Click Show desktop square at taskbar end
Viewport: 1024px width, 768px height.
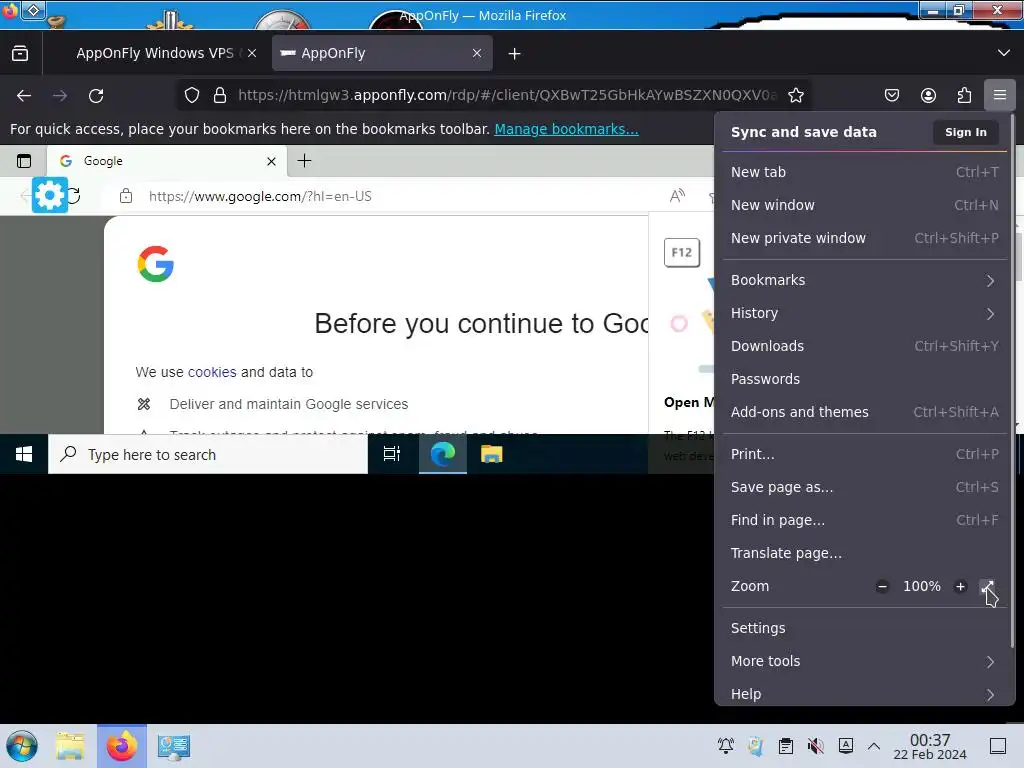pos(998,746)
